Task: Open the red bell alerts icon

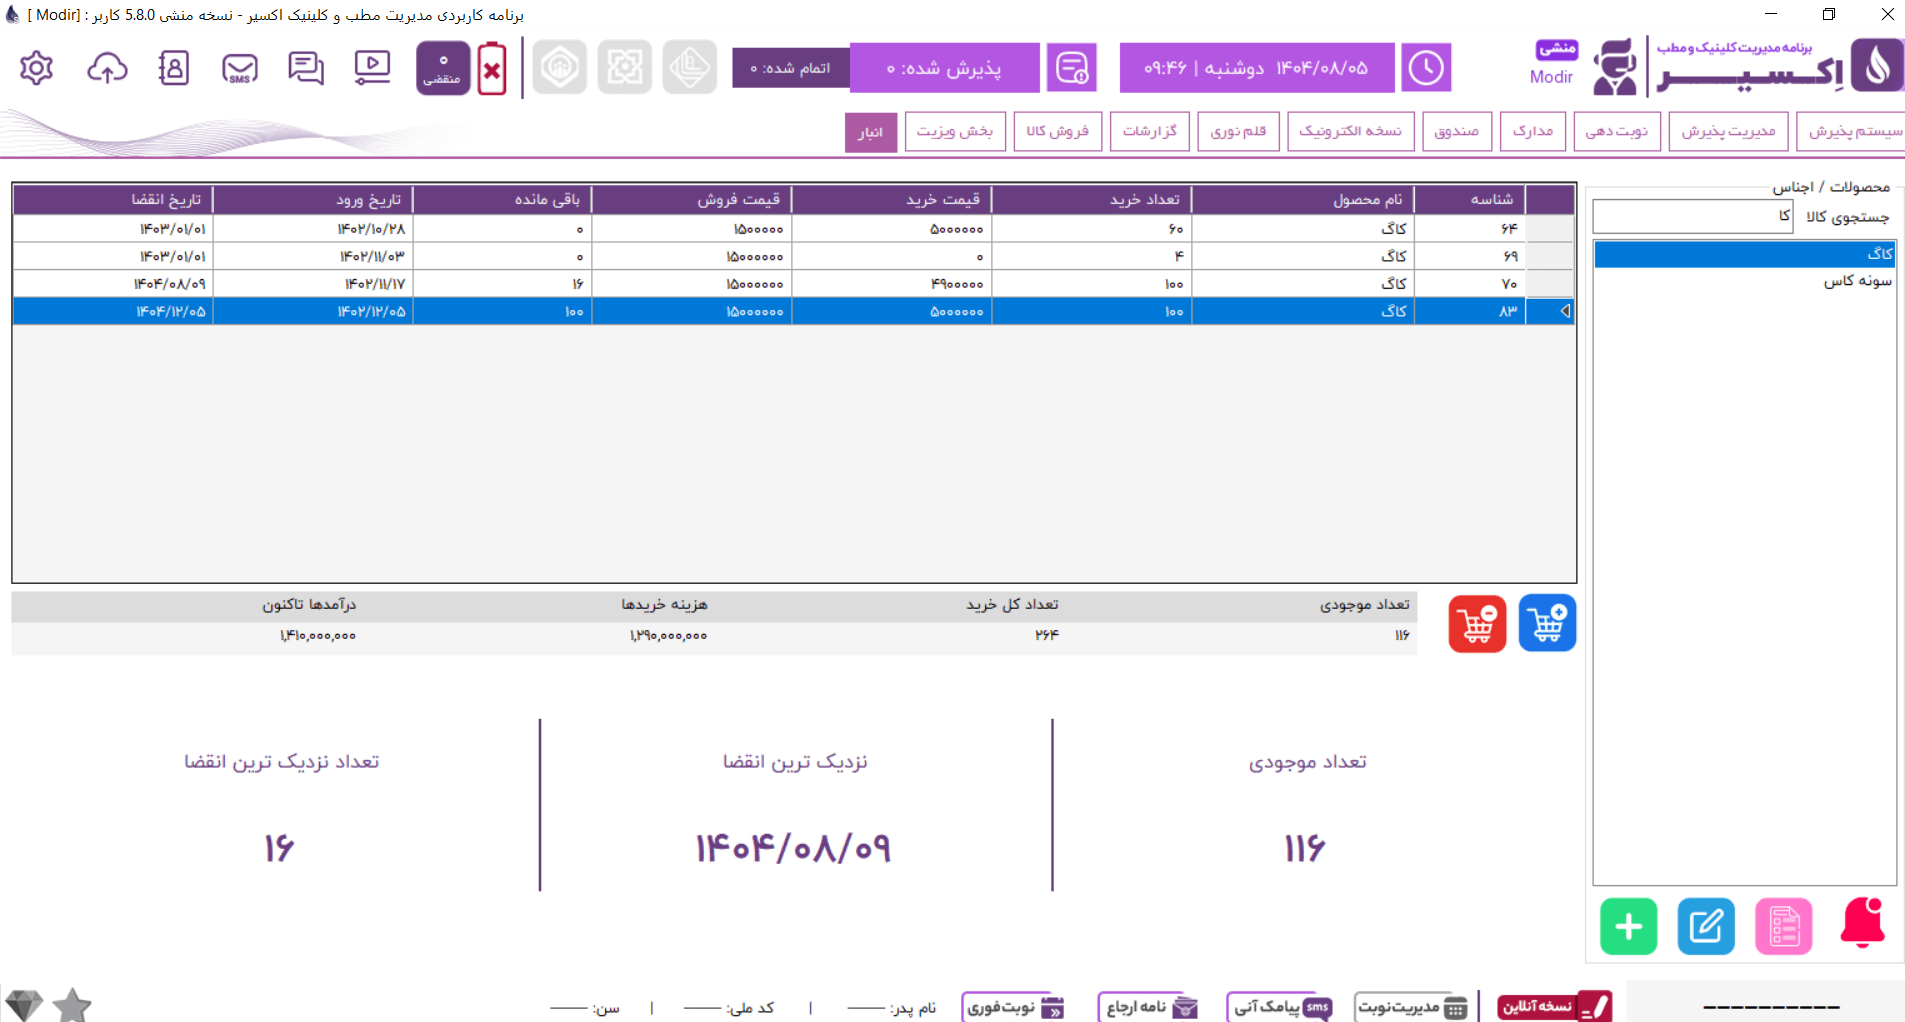Action: tap(1862, 924)
